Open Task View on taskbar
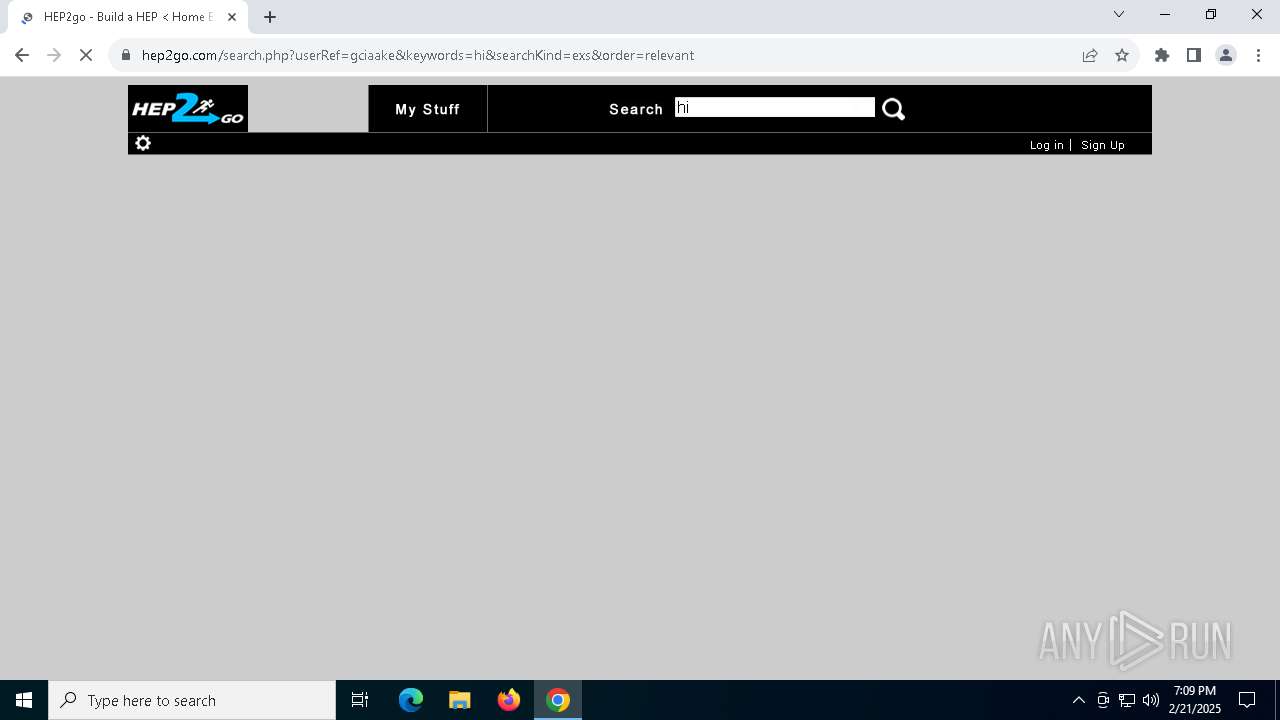 point(360,700)
